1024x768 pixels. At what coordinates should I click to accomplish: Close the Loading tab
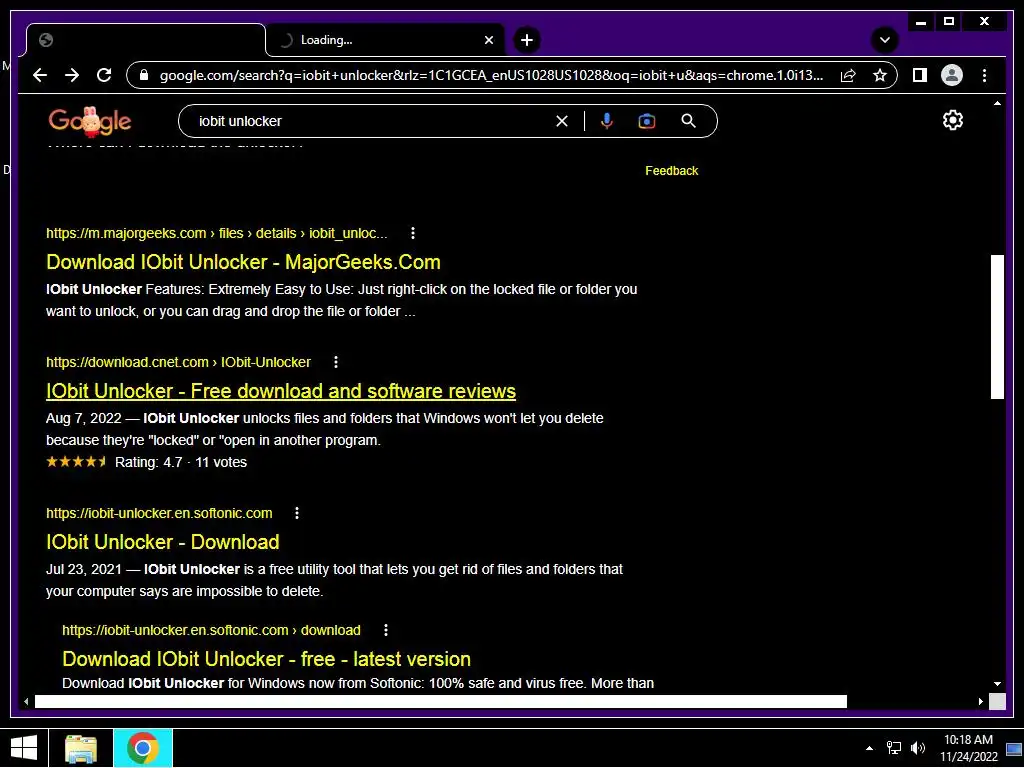[488, 40]
